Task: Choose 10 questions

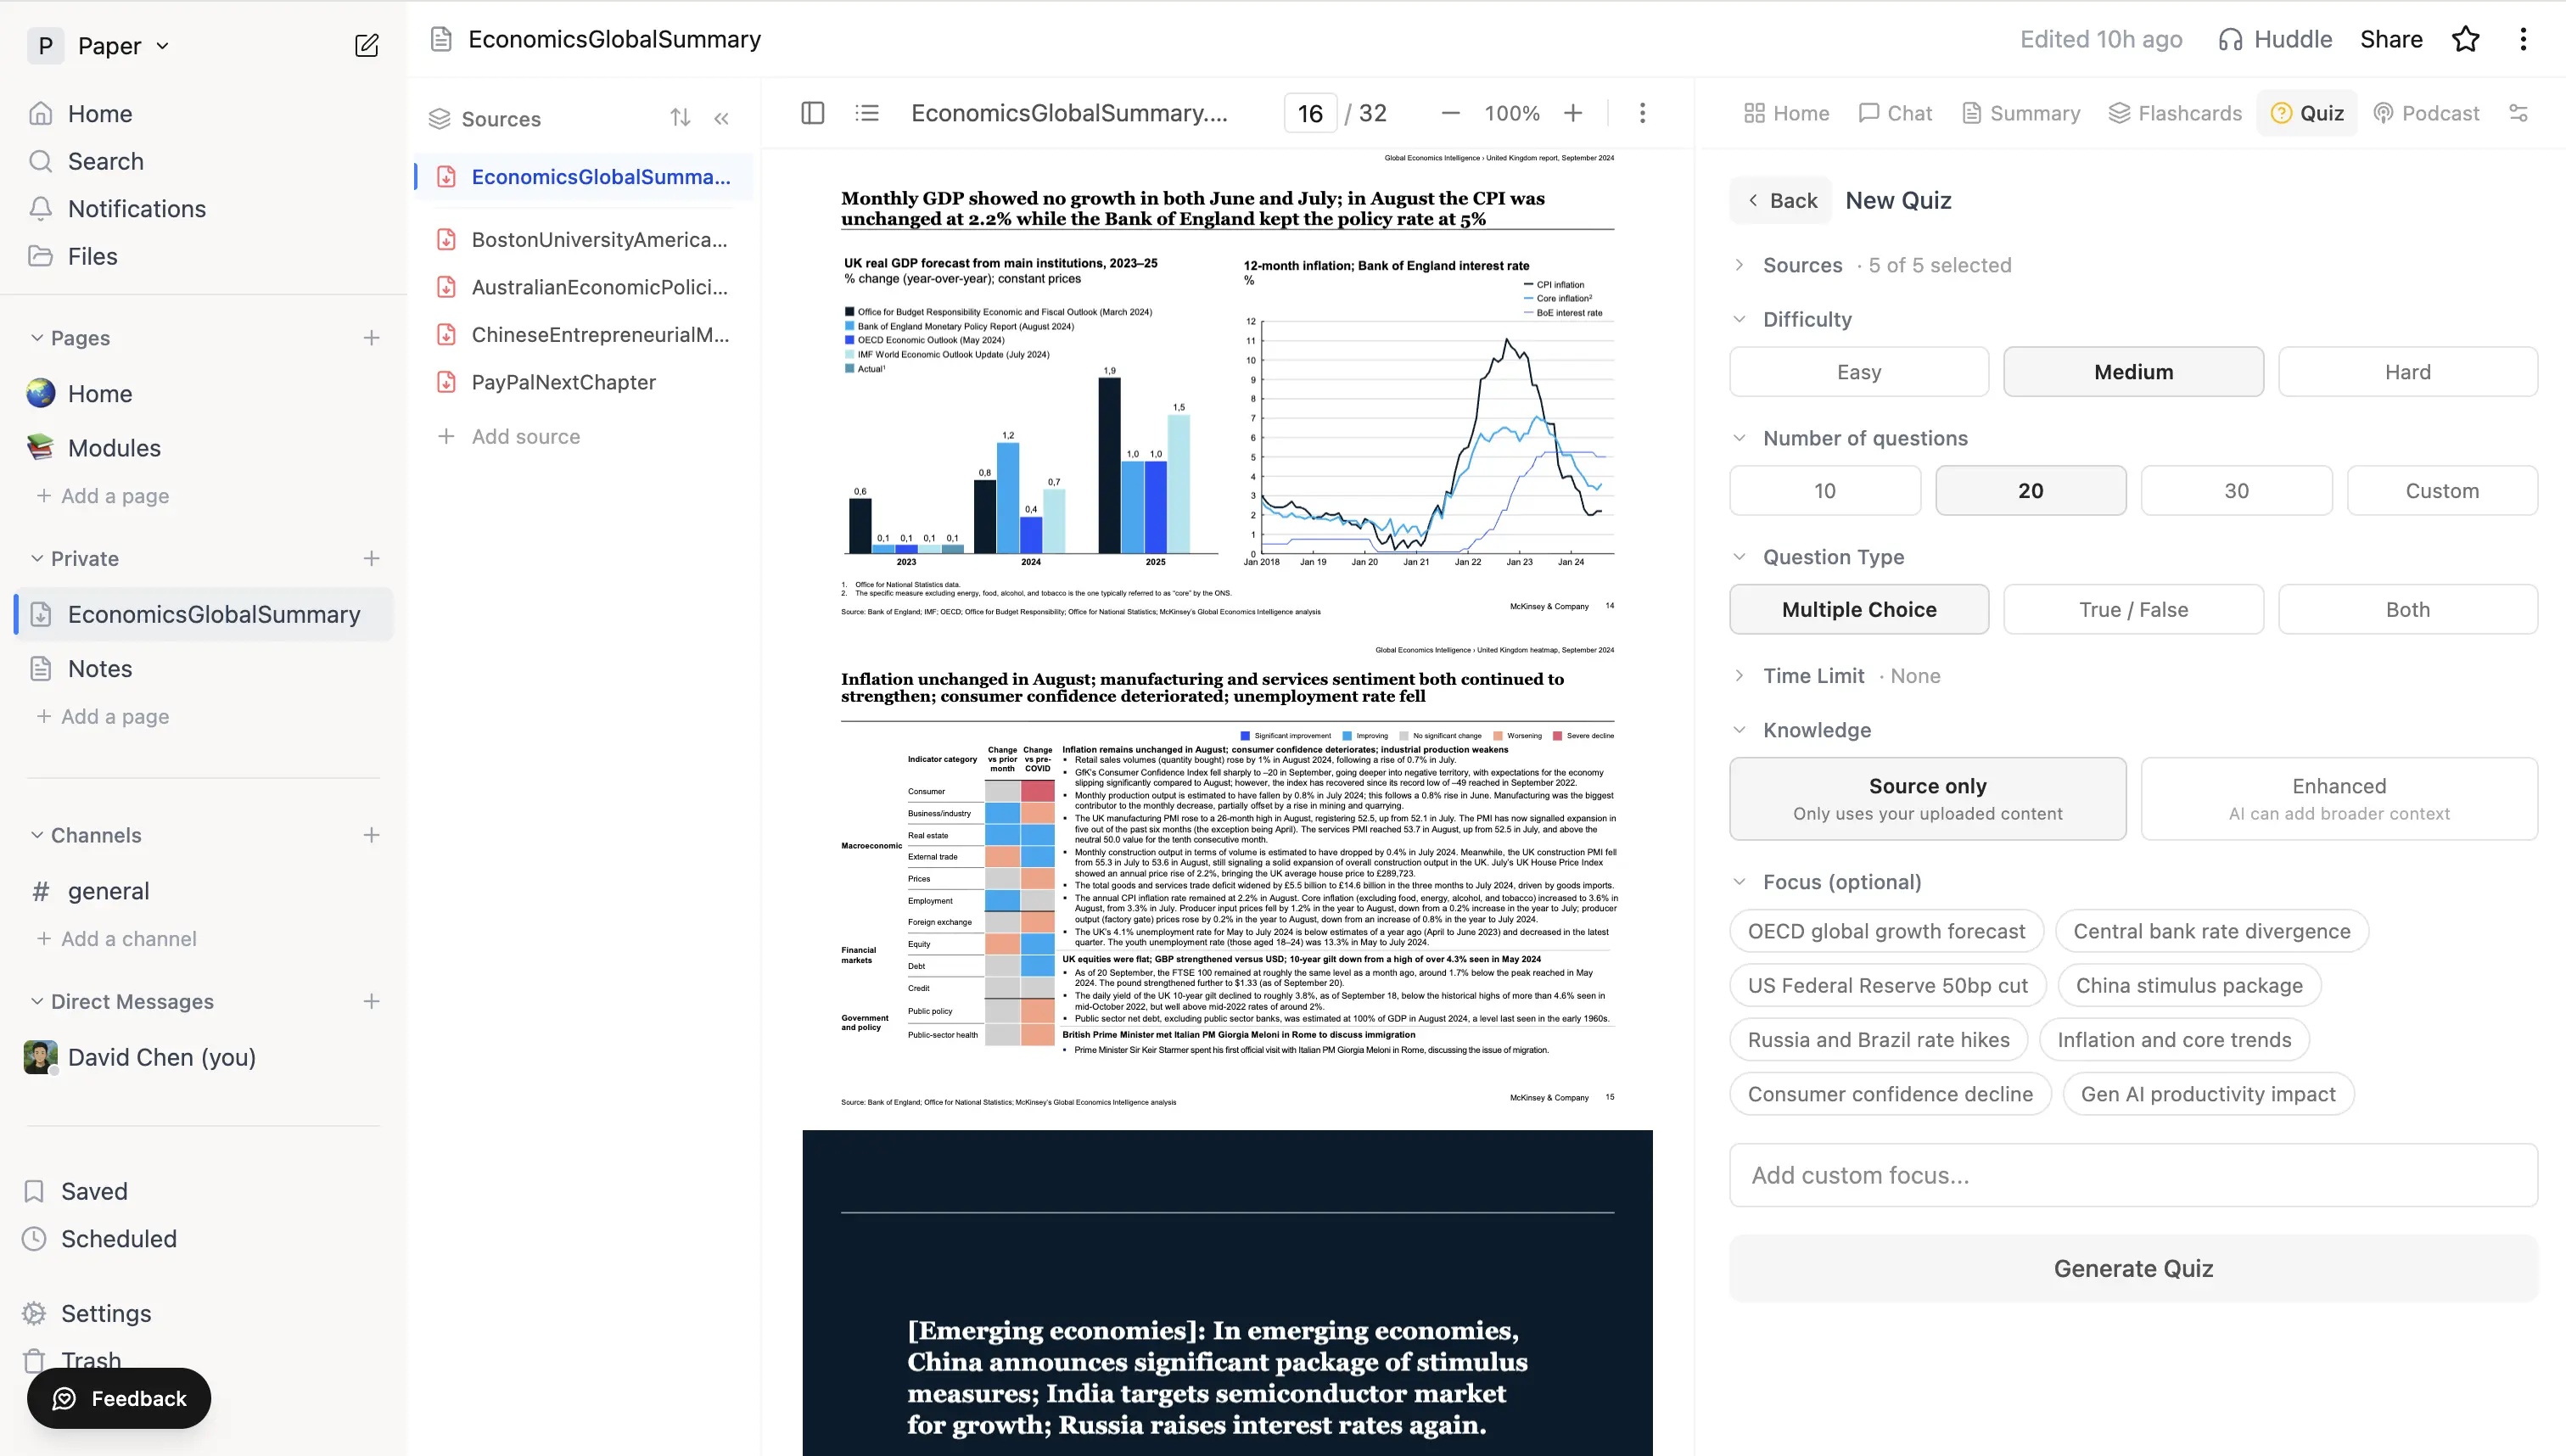Action: tap(1825, 491)
